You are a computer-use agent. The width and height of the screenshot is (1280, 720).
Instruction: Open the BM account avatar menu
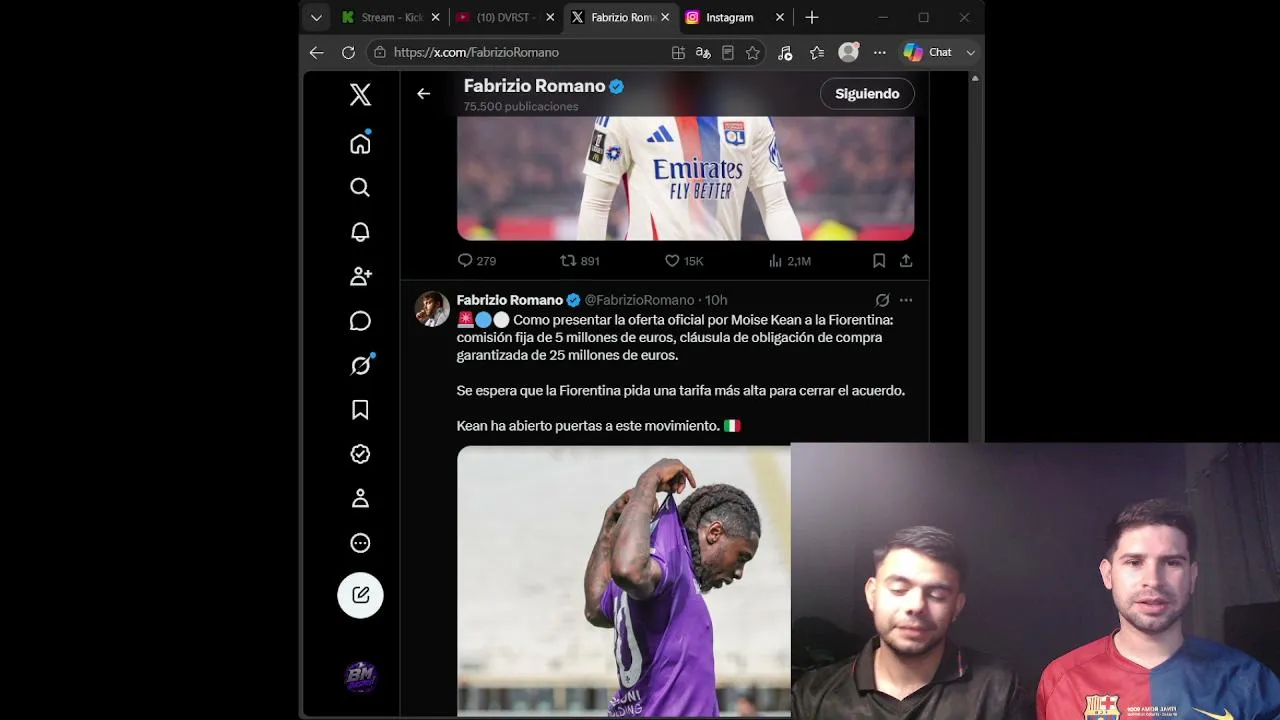(x=360, y=677)
